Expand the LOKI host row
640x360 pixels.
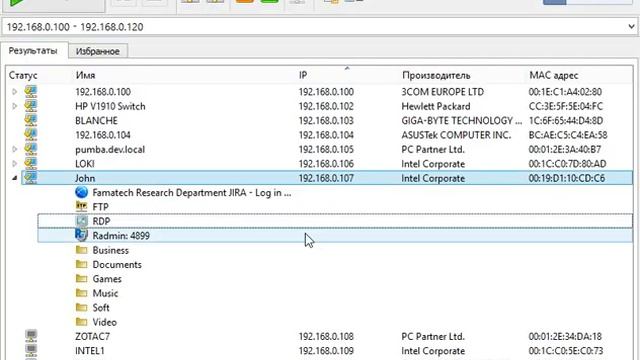[15, 164]
